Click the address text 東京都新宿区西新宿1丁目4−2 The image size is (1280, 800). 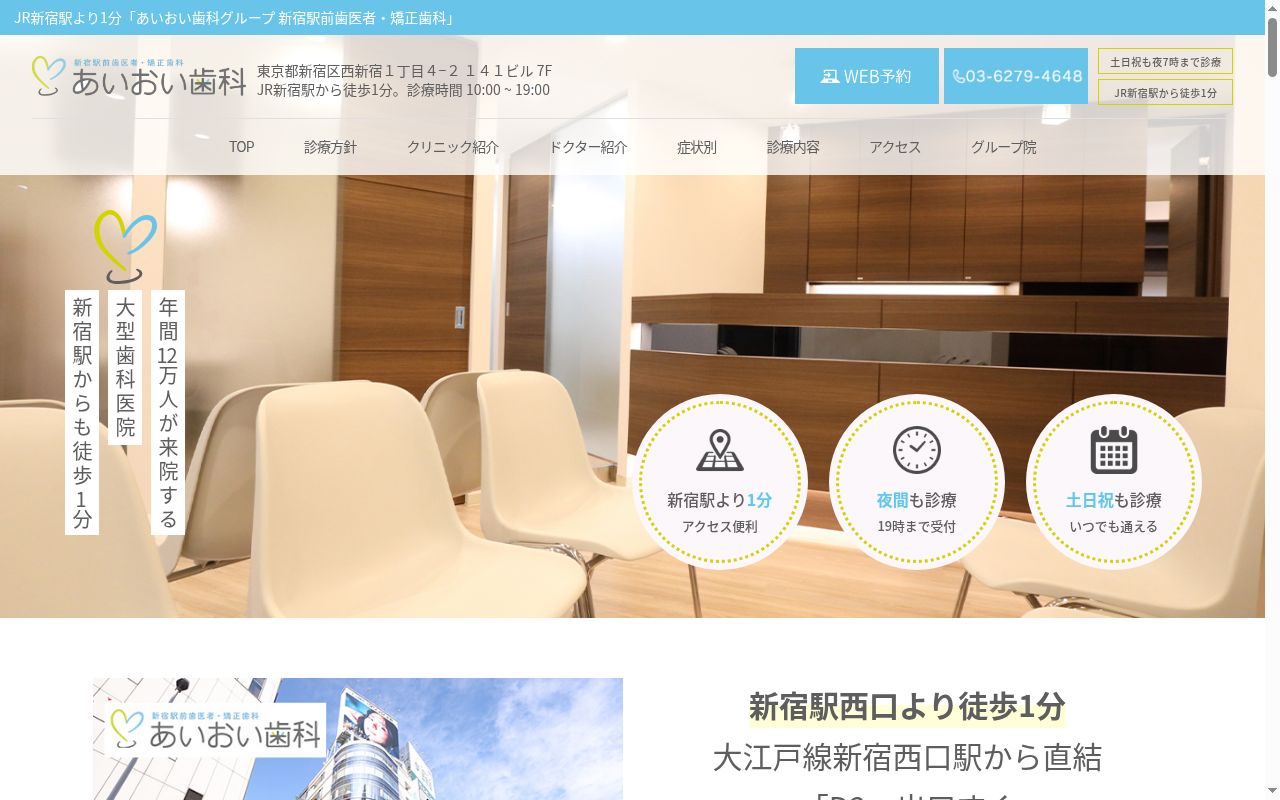(x=359, y=71)
